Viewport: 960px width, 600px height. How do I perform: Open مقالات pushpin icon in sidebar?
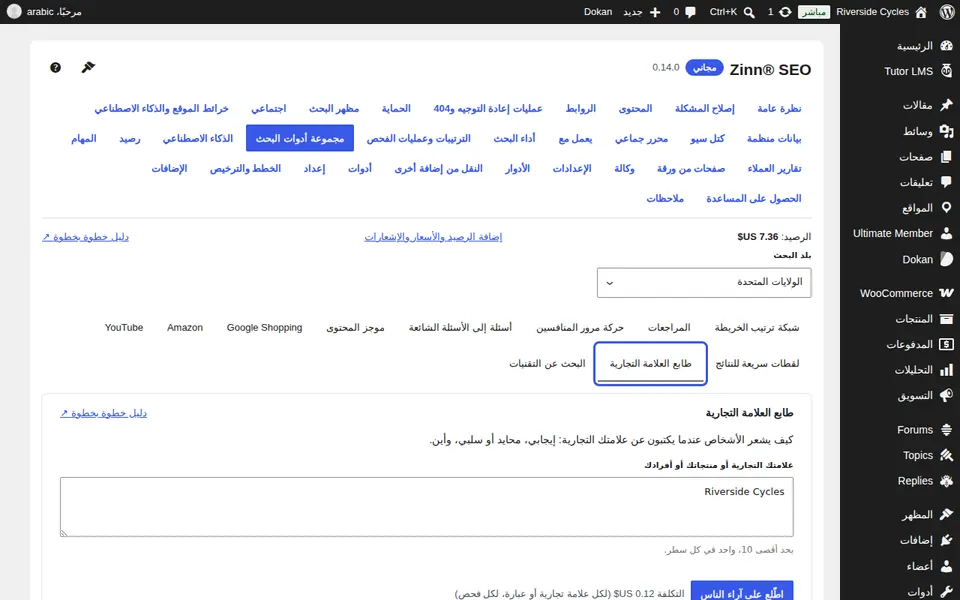947,105
